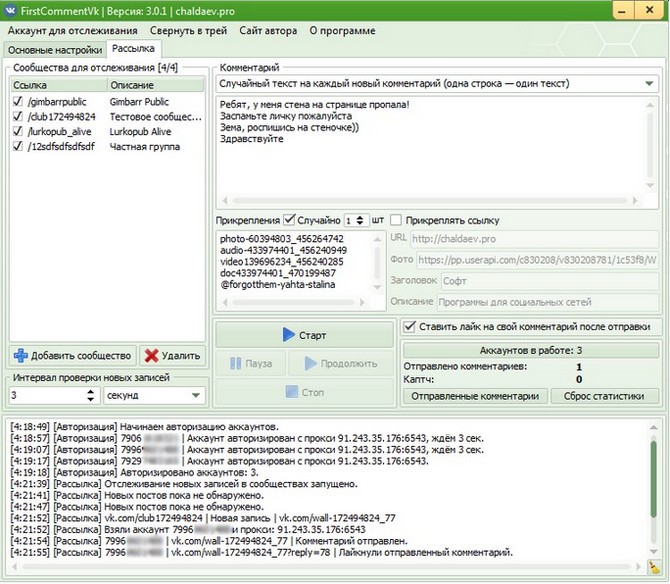Select attachment video139696234_456240285

(x=282, y=262)
